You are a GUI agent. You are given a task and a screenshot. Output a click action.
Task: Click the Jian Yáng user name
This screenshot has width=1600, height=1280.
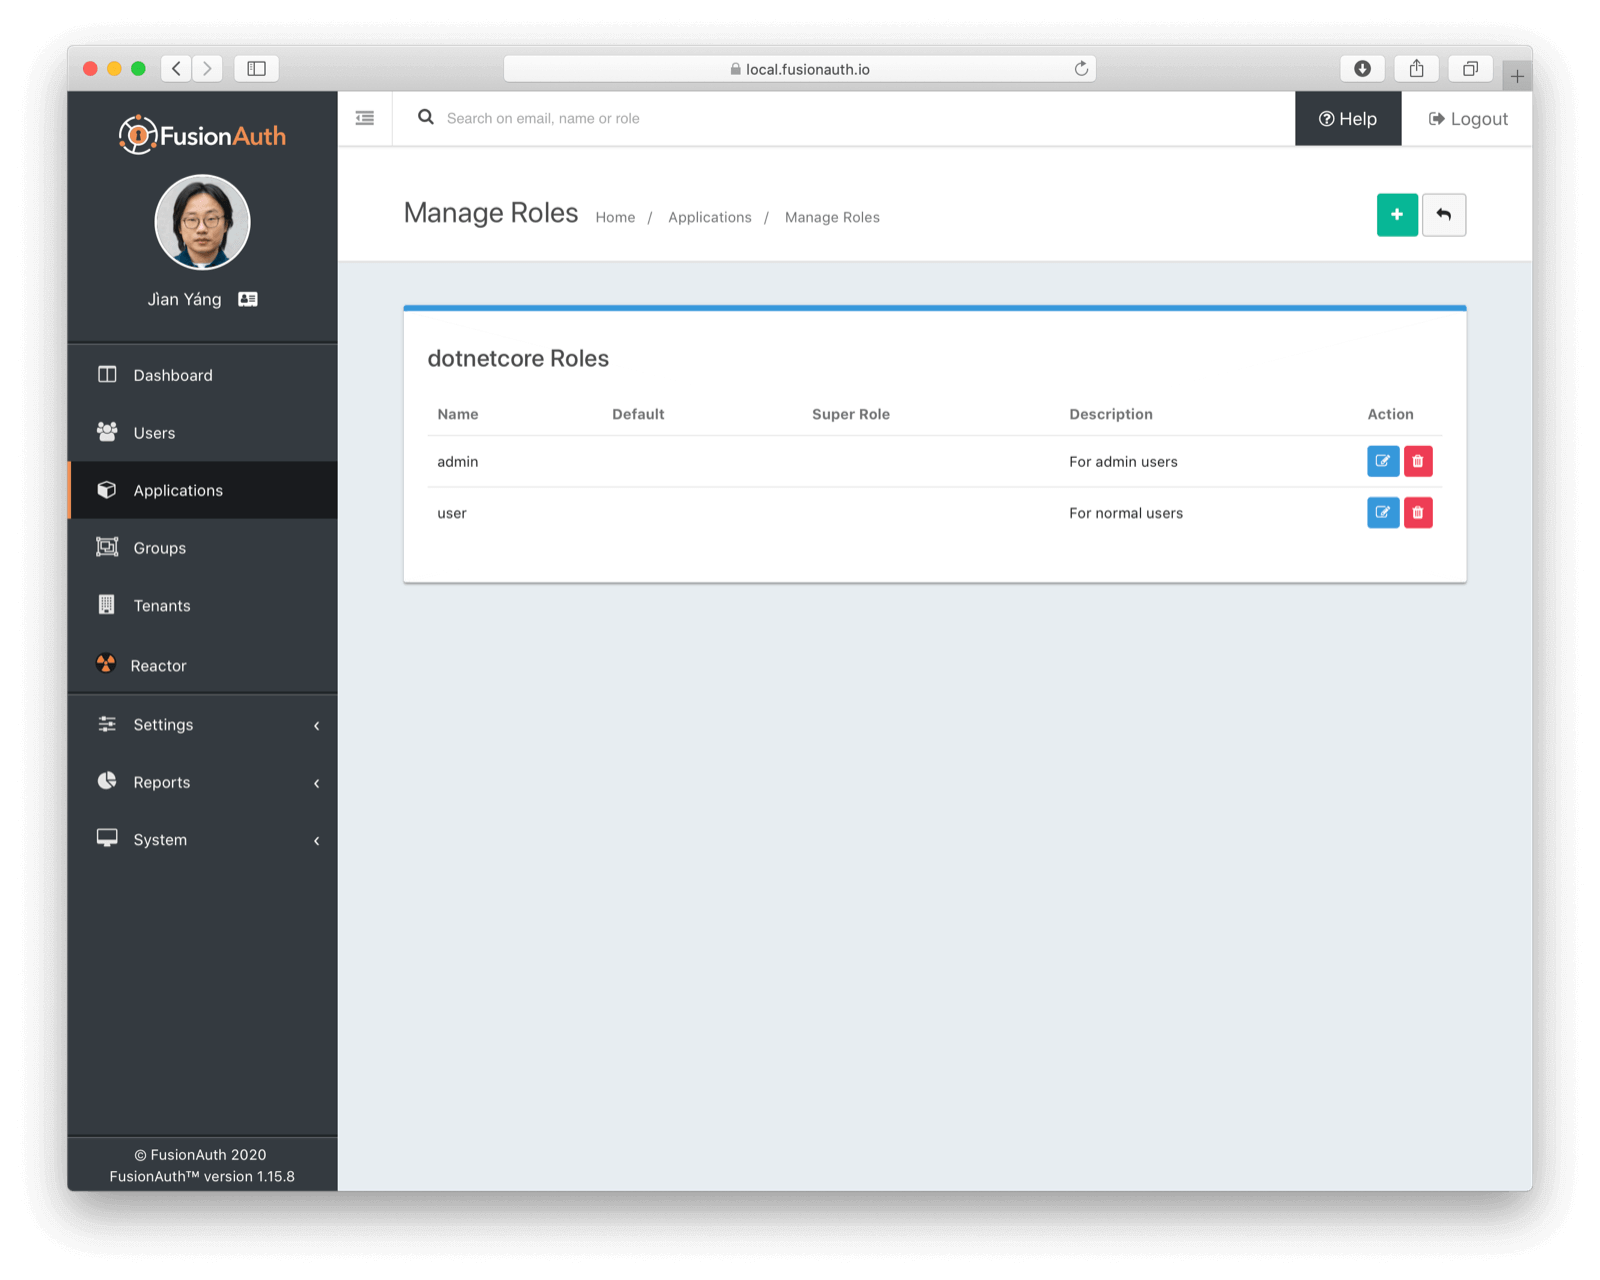click(184, 299)
